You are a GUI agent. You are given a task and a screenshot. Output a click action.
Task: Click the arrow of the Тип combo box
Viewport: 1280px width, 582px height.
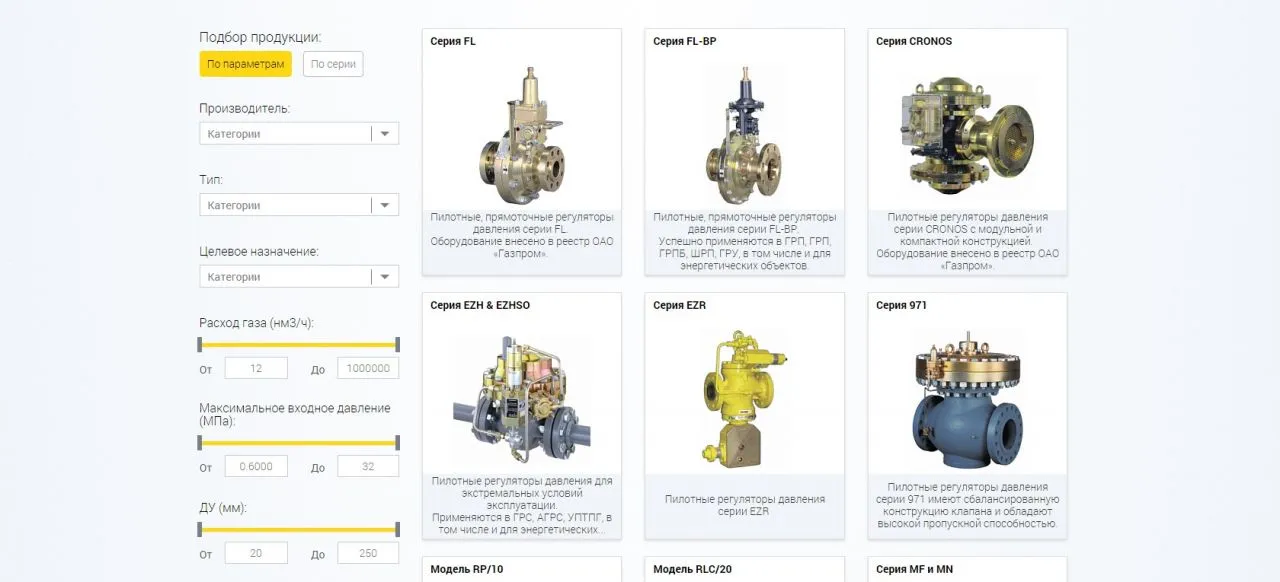[385, 205]
